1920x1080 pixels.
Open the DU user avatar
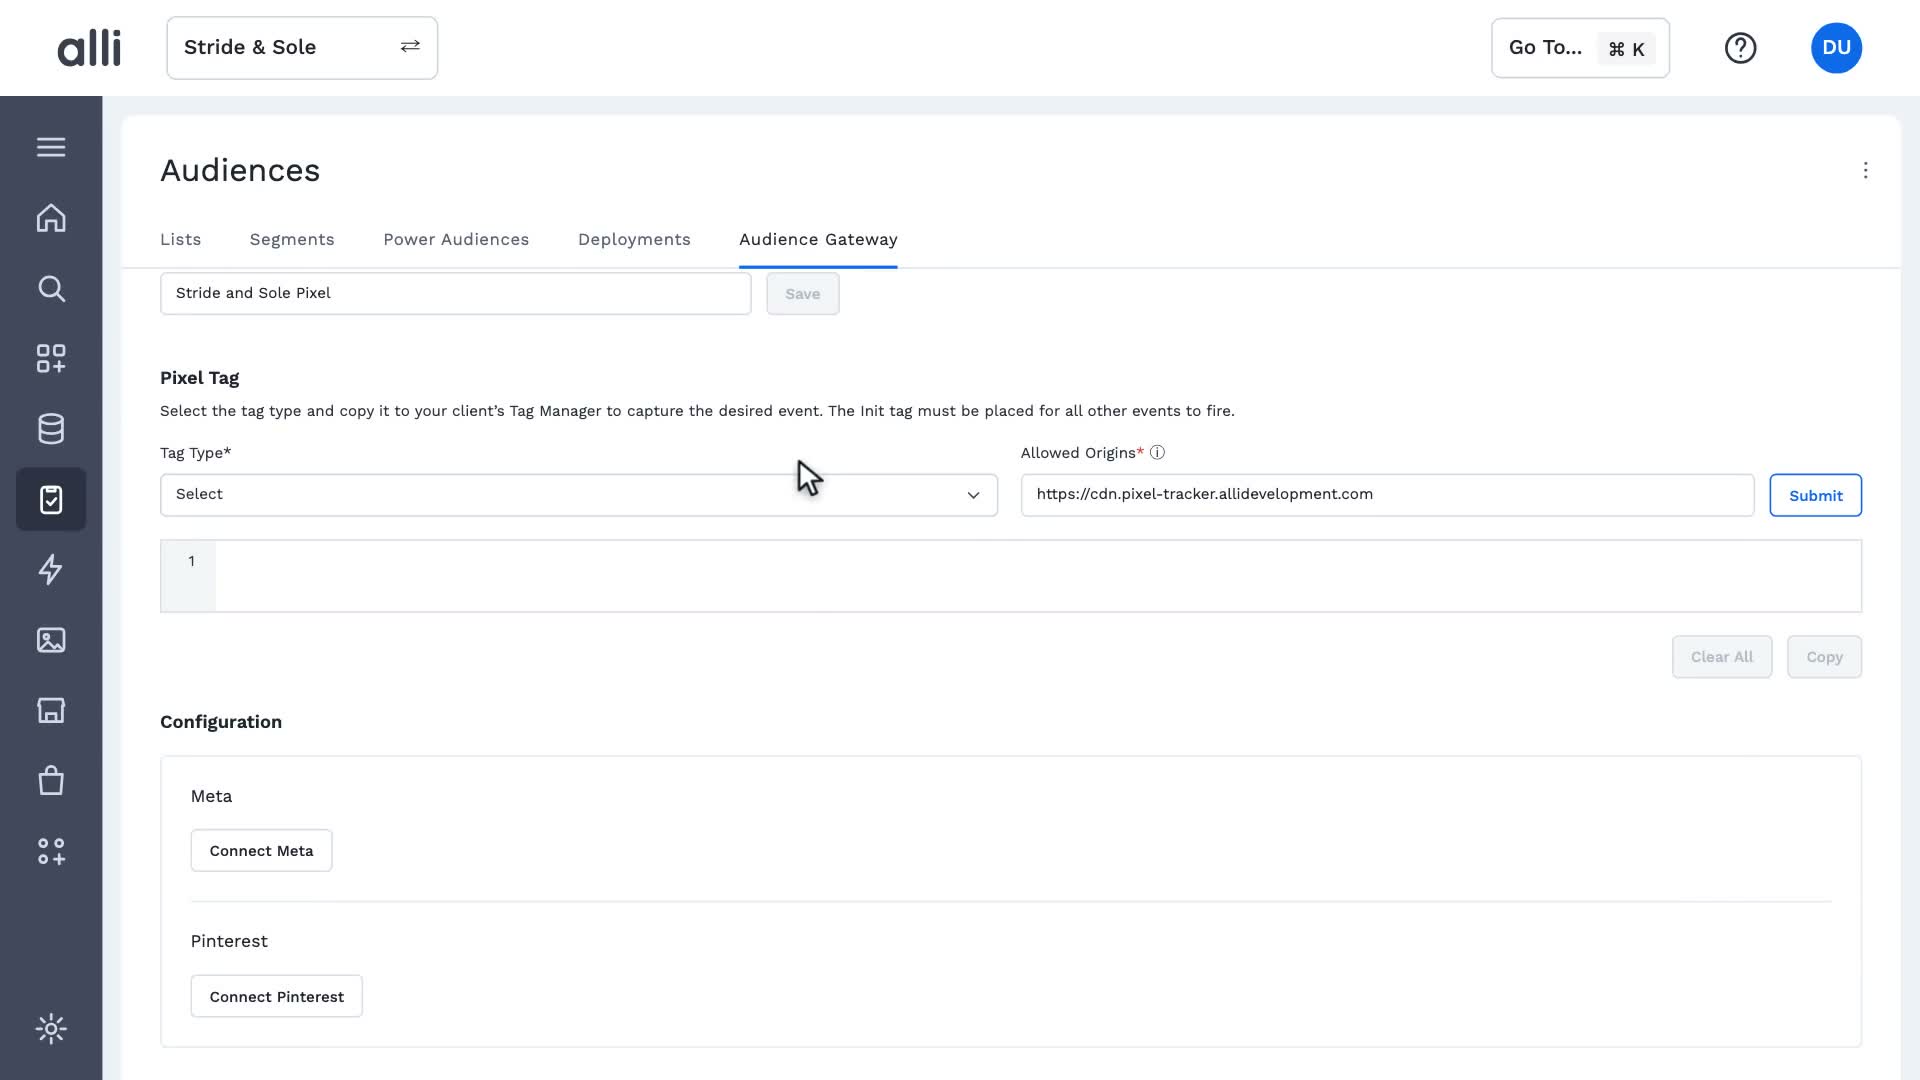[1836, 48]
